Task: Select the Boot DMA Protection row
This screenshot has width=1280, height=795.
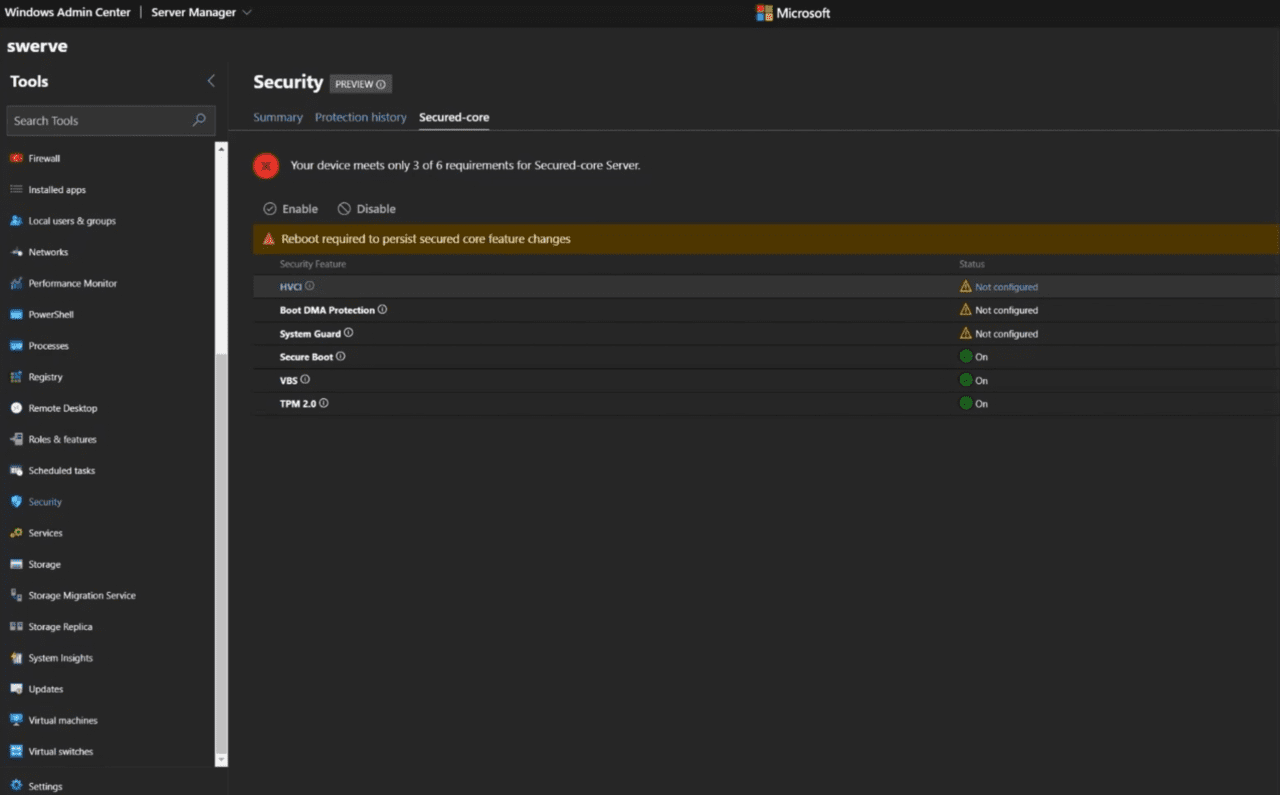Action: [x=766, y=310]
